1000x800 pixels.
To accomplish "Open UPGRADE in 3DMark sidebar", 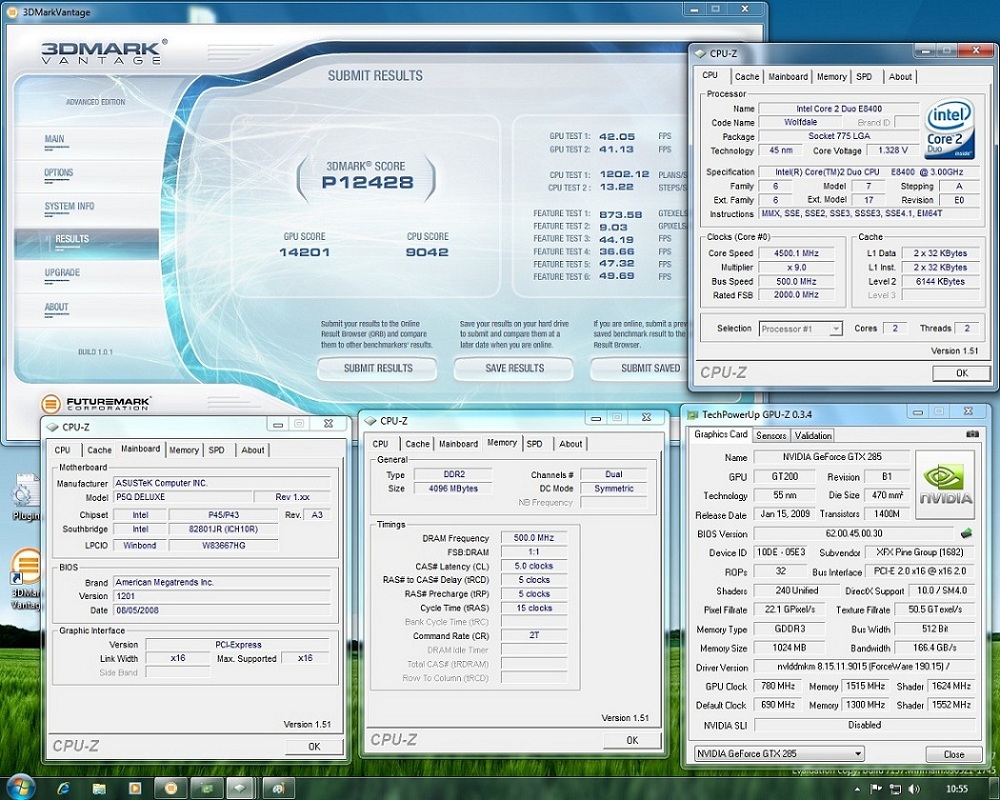I will 62,273.
